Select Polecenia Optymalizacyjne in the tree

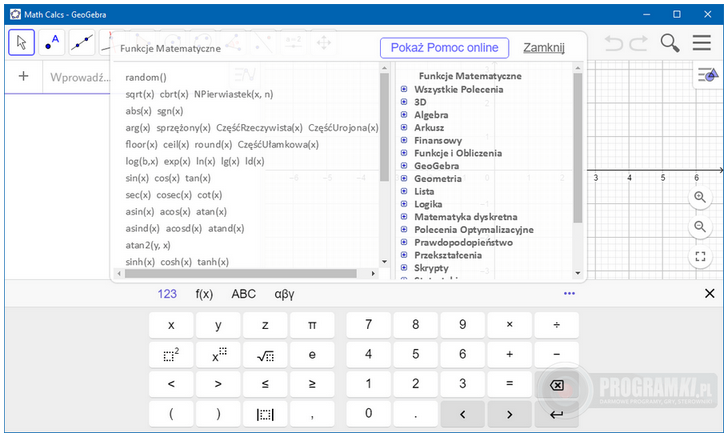474,229
